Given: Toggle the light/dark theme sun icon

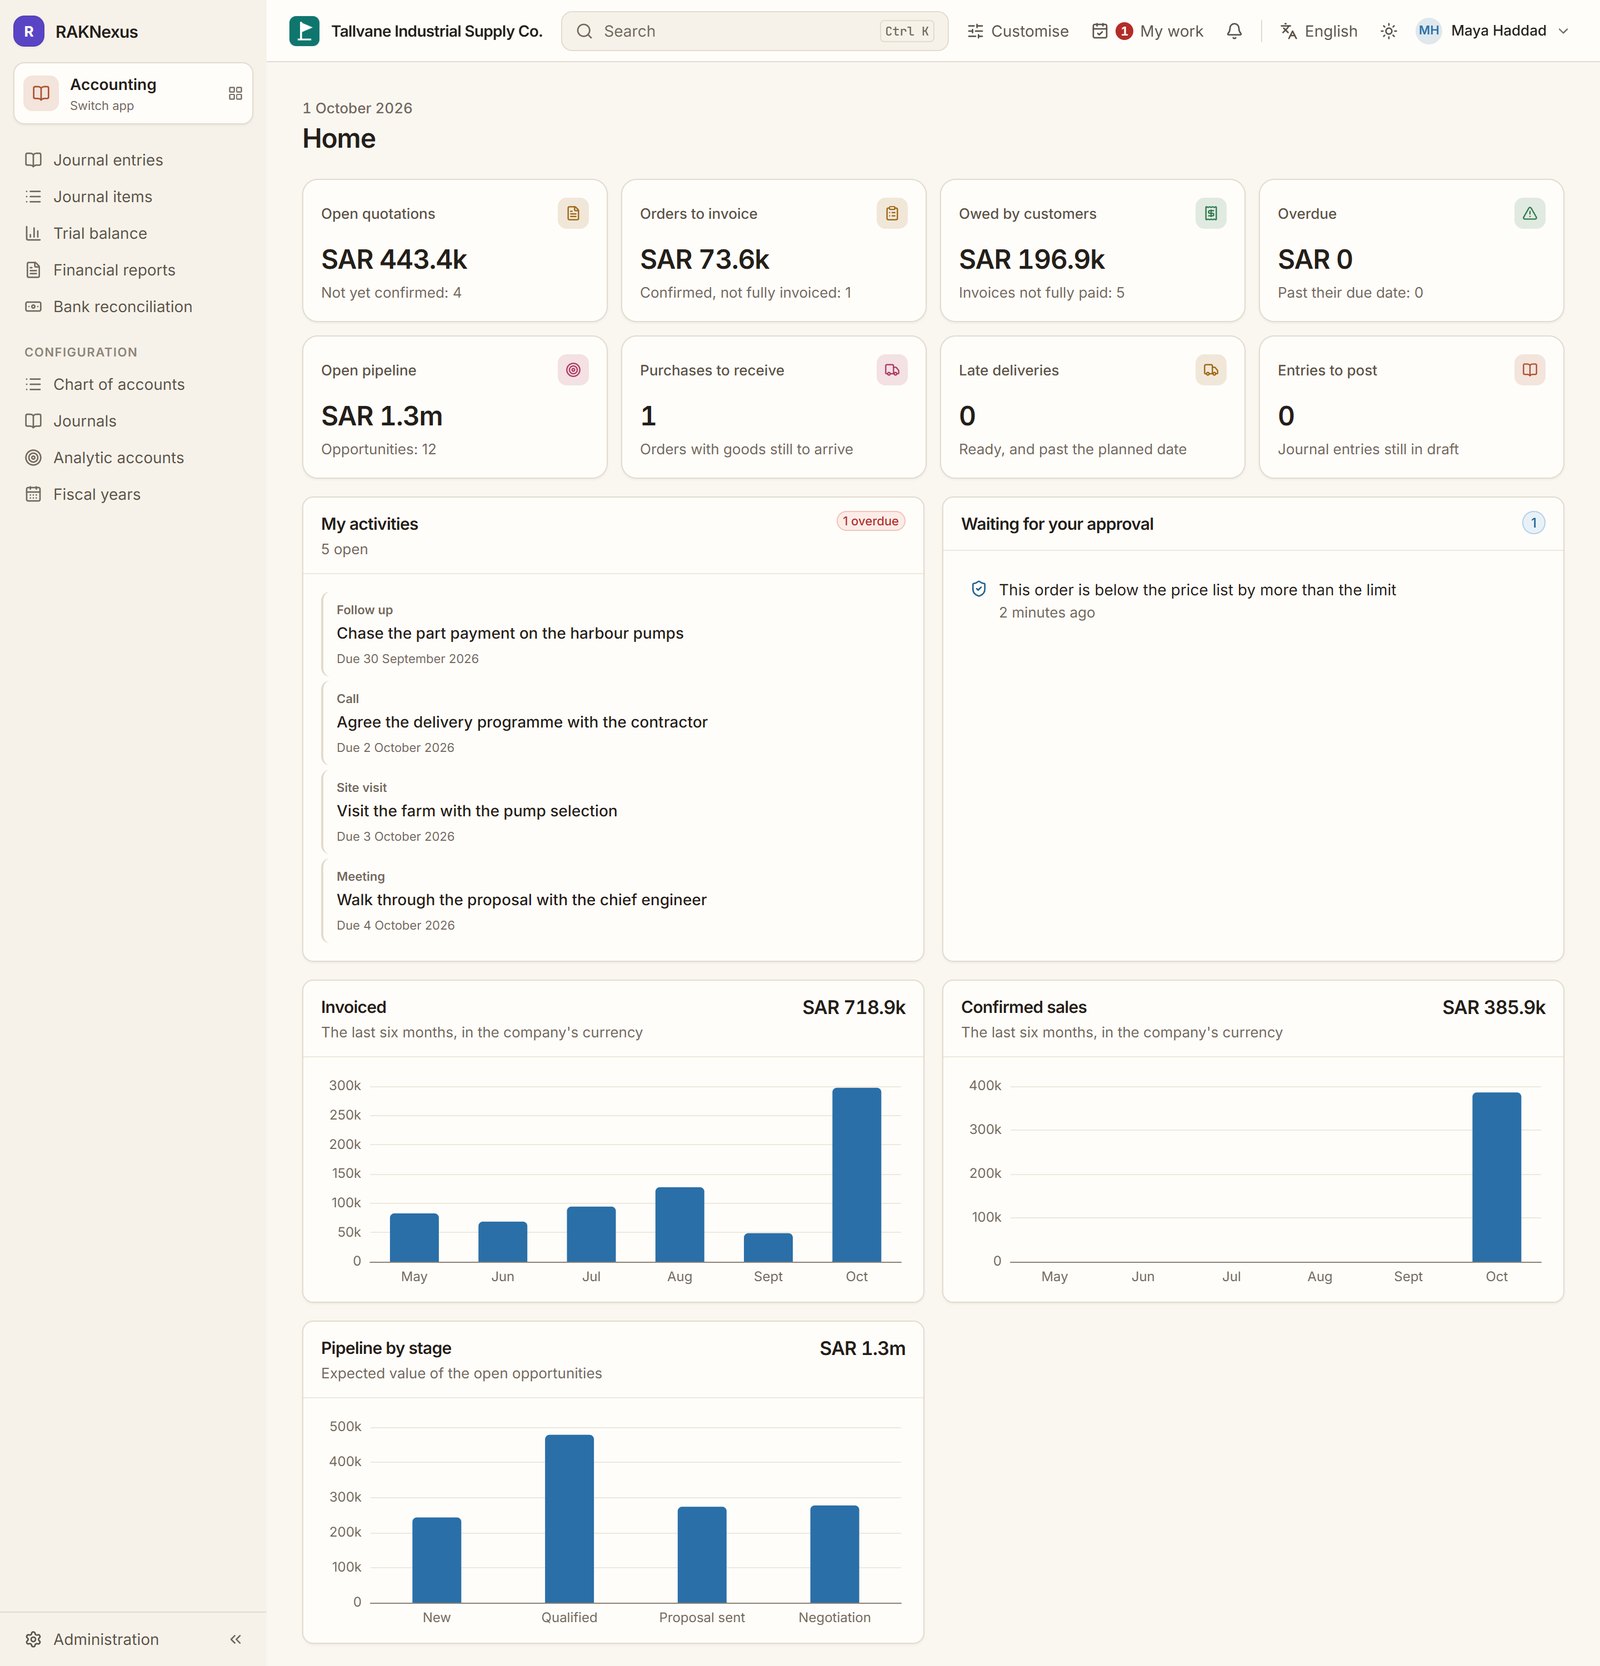Looking at the screenshot, I should click(1388, 31).
